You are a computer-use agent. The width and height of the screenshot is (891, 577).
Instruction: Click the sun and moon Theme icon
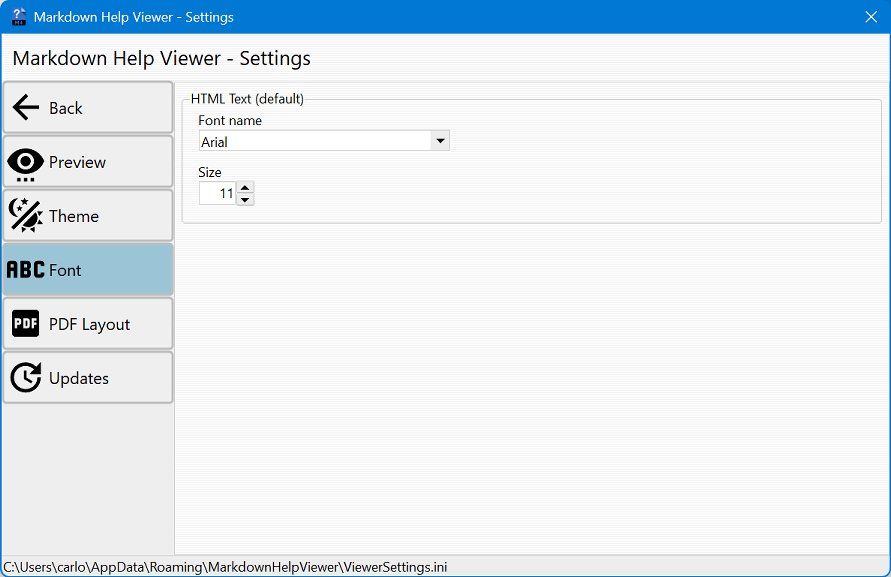coord(26,216)
